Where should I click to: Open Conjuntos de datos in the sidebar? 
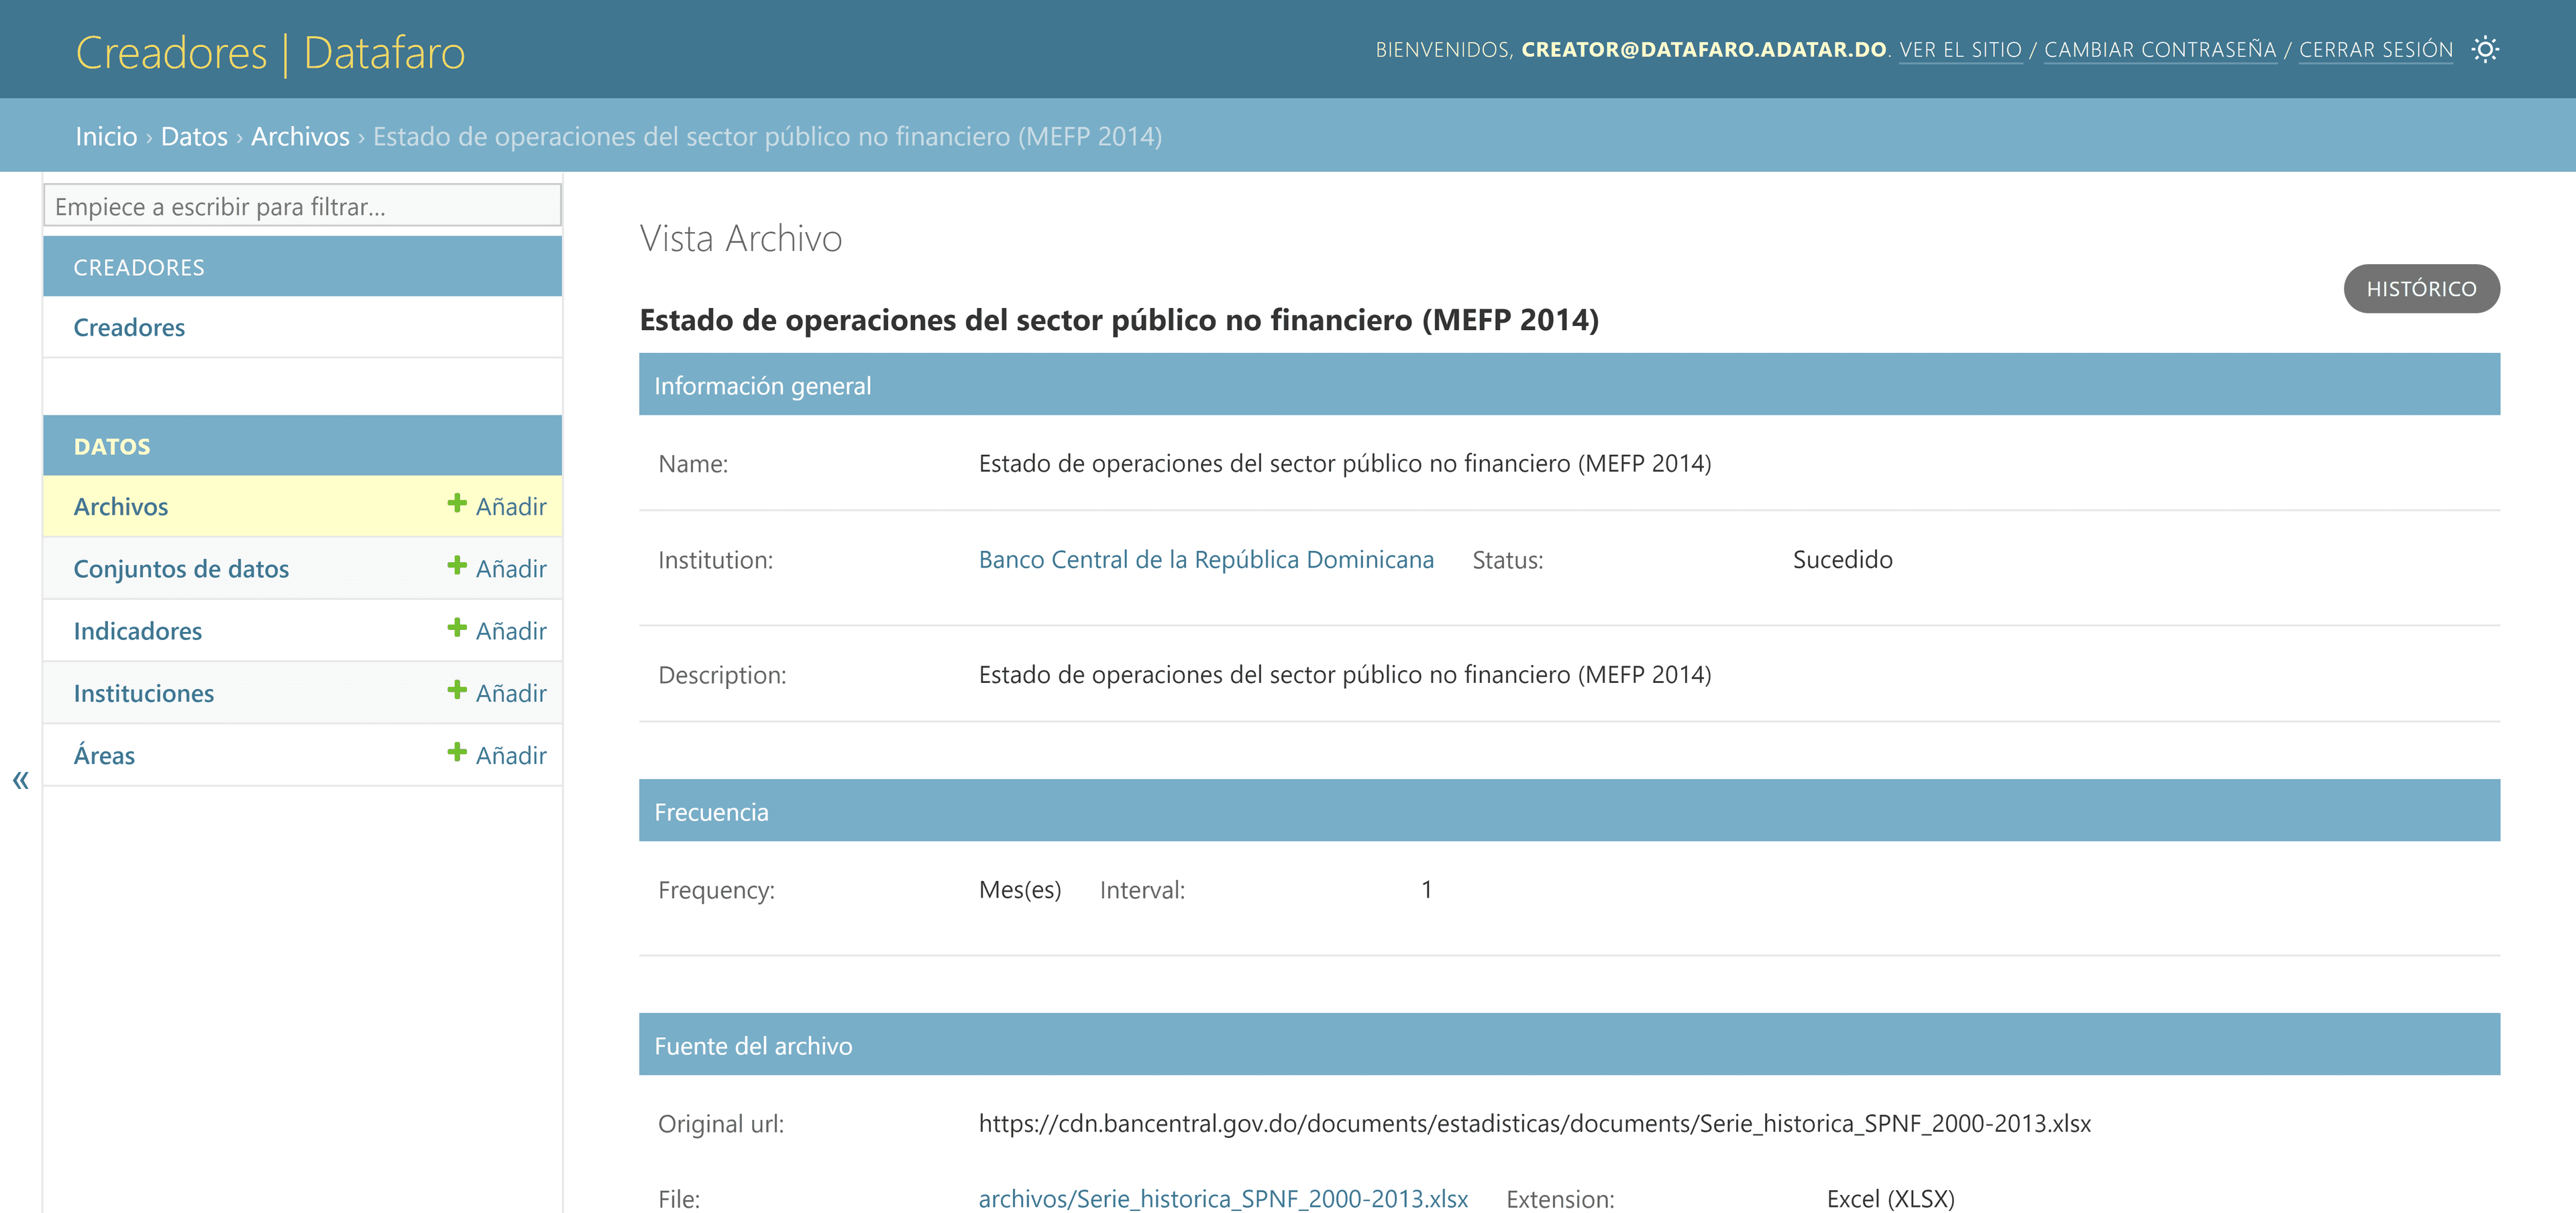181,568
